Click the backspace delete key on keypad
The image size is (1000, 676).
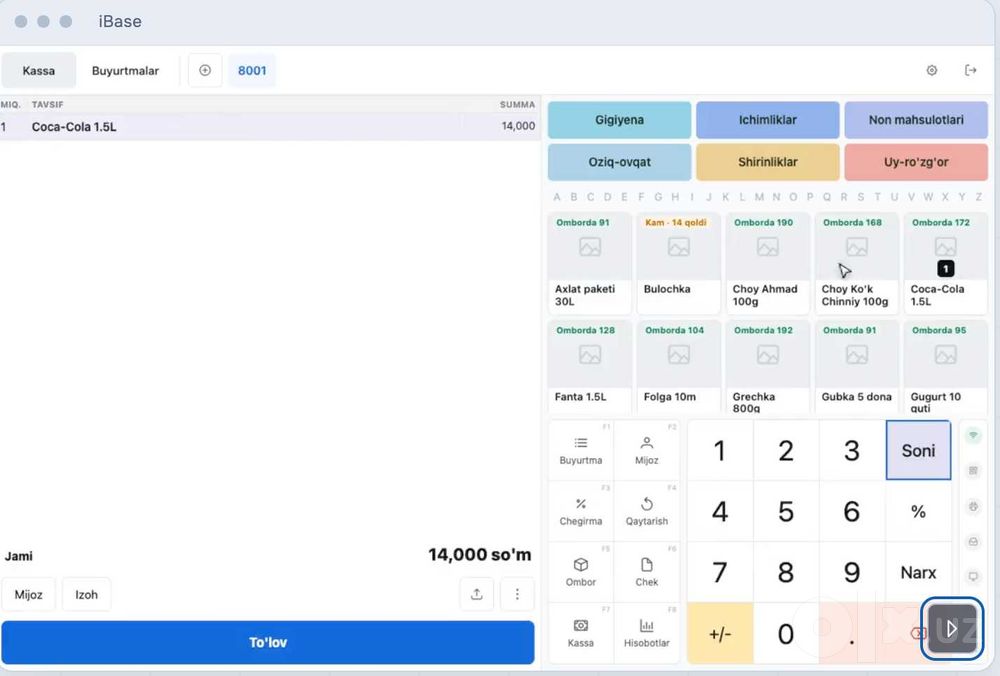coord(918,633)
